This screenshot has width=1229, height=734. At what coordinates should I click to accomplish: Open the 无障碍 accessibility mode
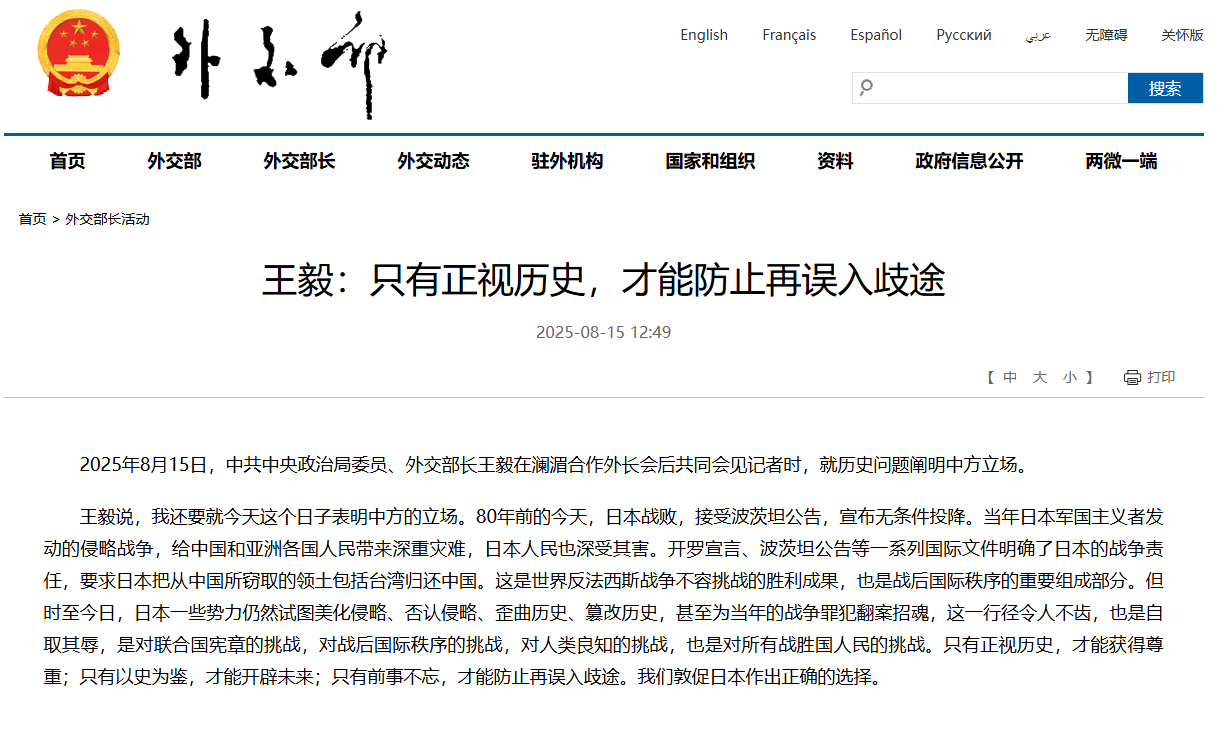(1106, 35)
